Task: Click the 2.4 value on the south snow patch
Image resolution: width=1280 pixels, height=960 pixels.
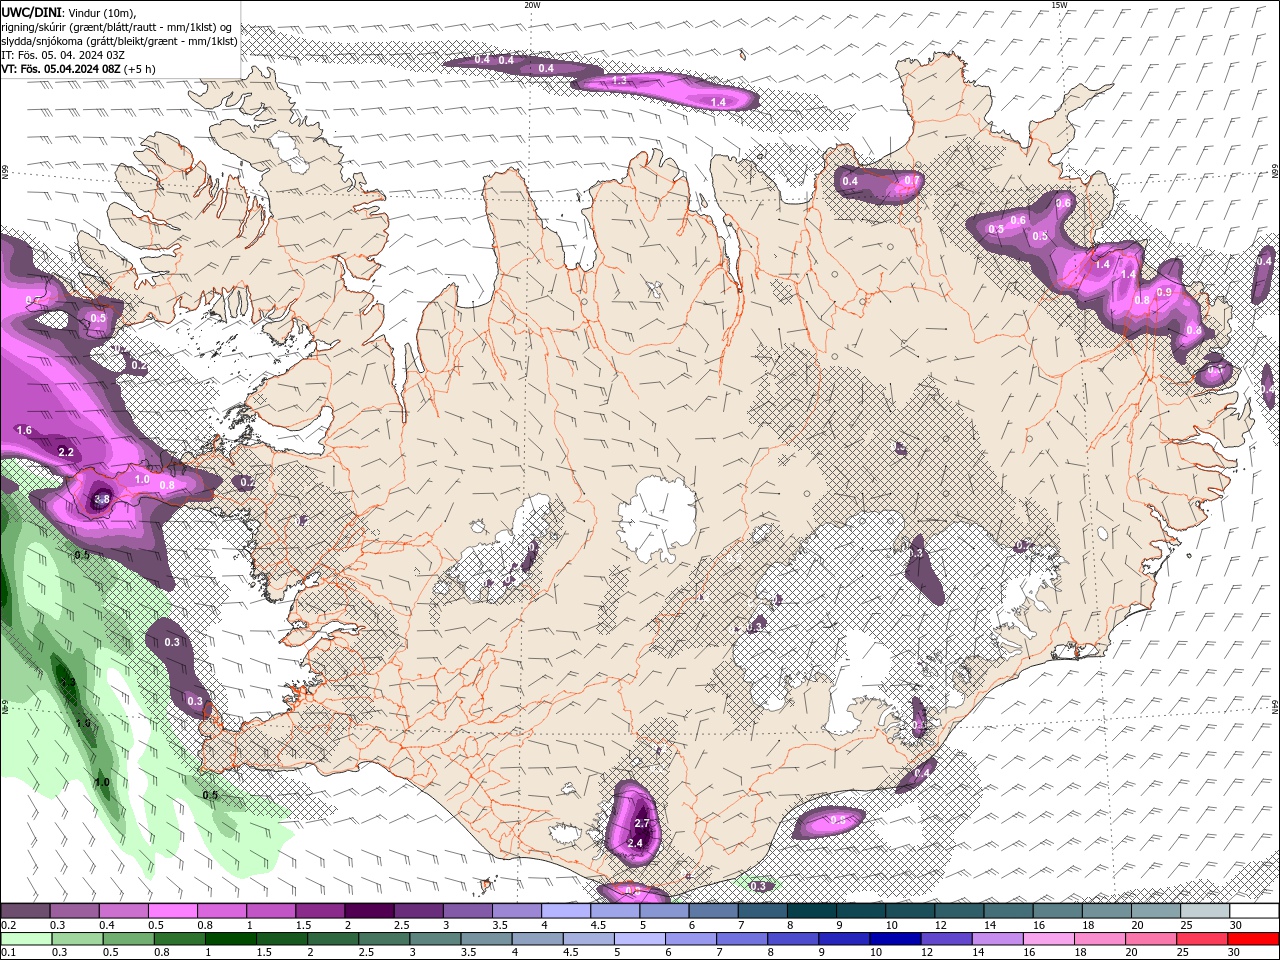Action: click(x=635, y=843)
